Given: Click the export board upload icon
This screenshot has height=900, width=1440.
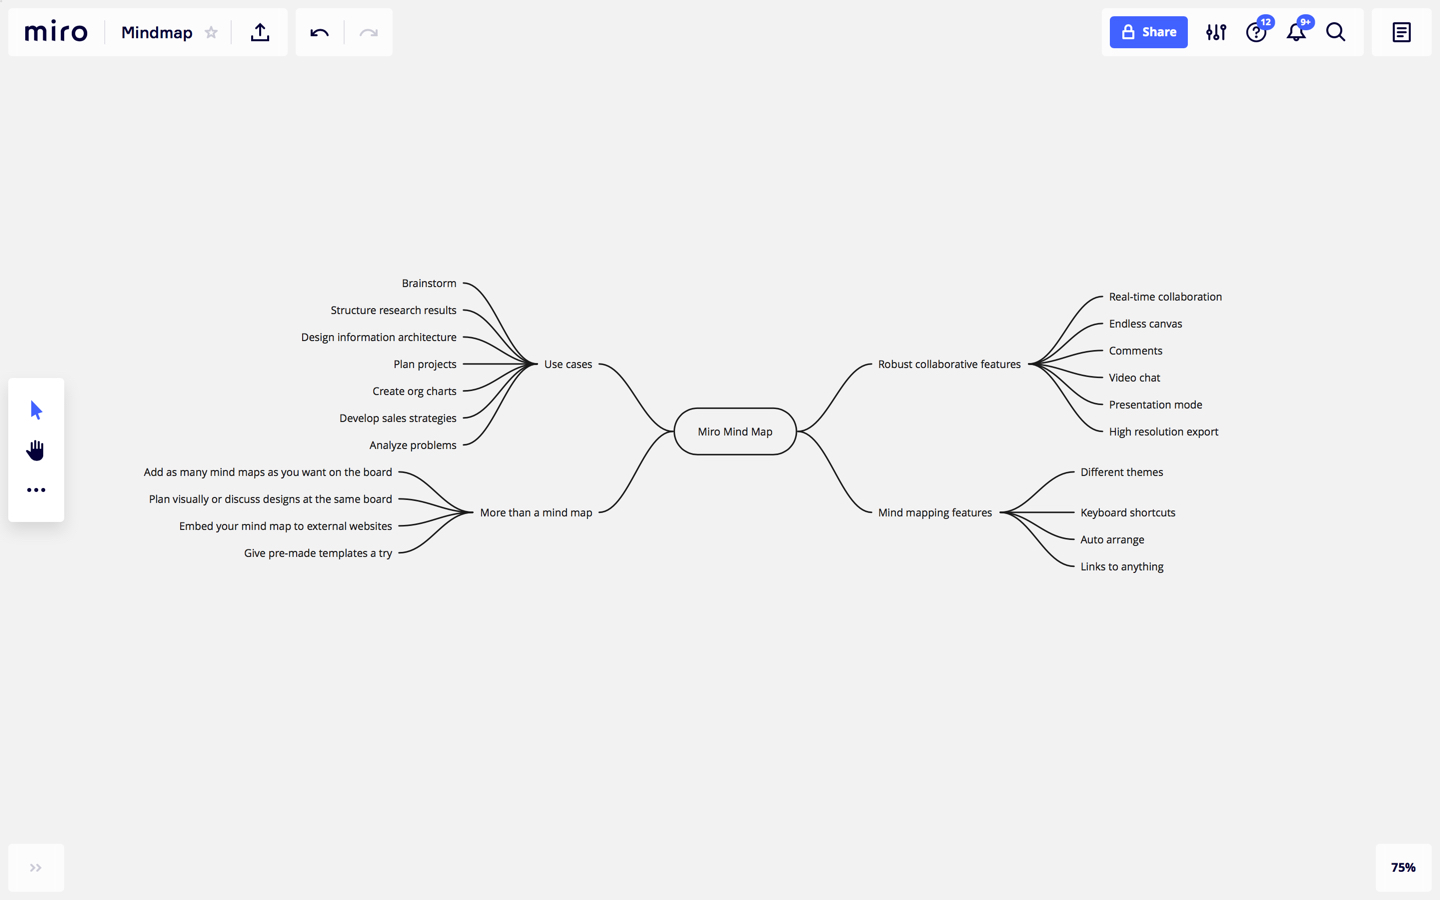Looking at the screenshot, I should [x=260, y=32].
